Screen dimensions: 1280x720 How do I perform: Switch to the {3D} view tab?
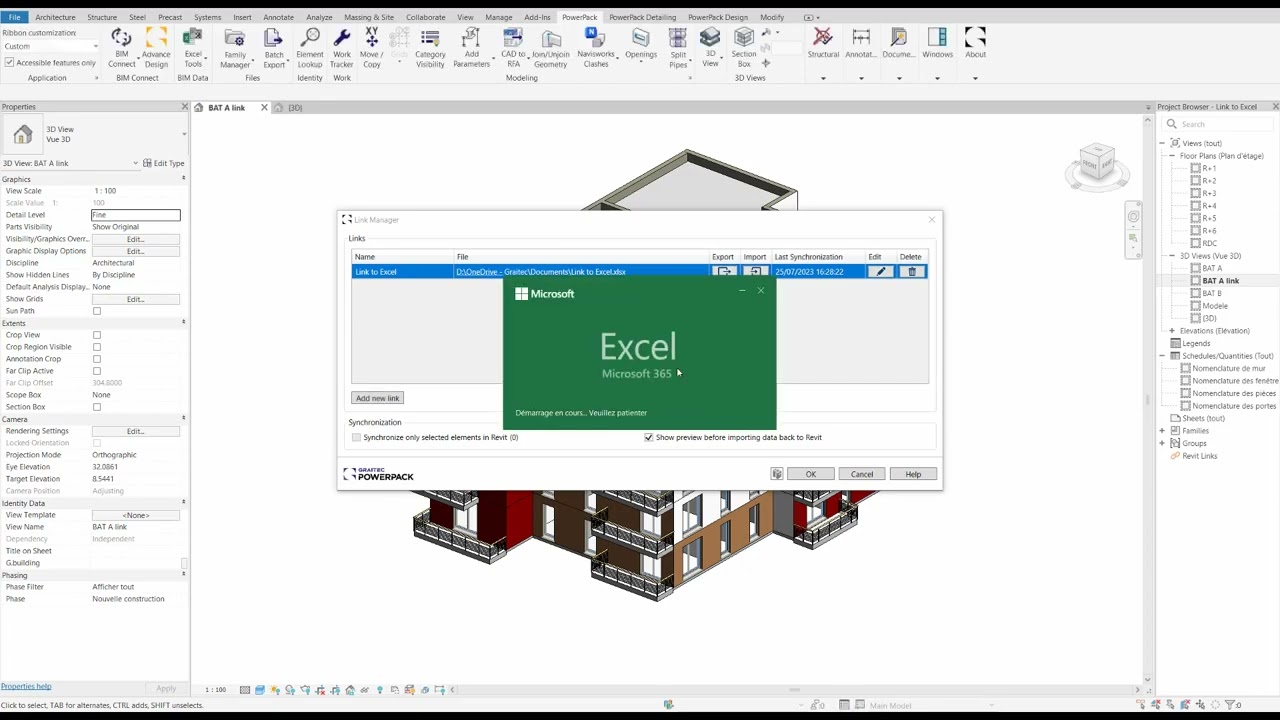point(295,107)
